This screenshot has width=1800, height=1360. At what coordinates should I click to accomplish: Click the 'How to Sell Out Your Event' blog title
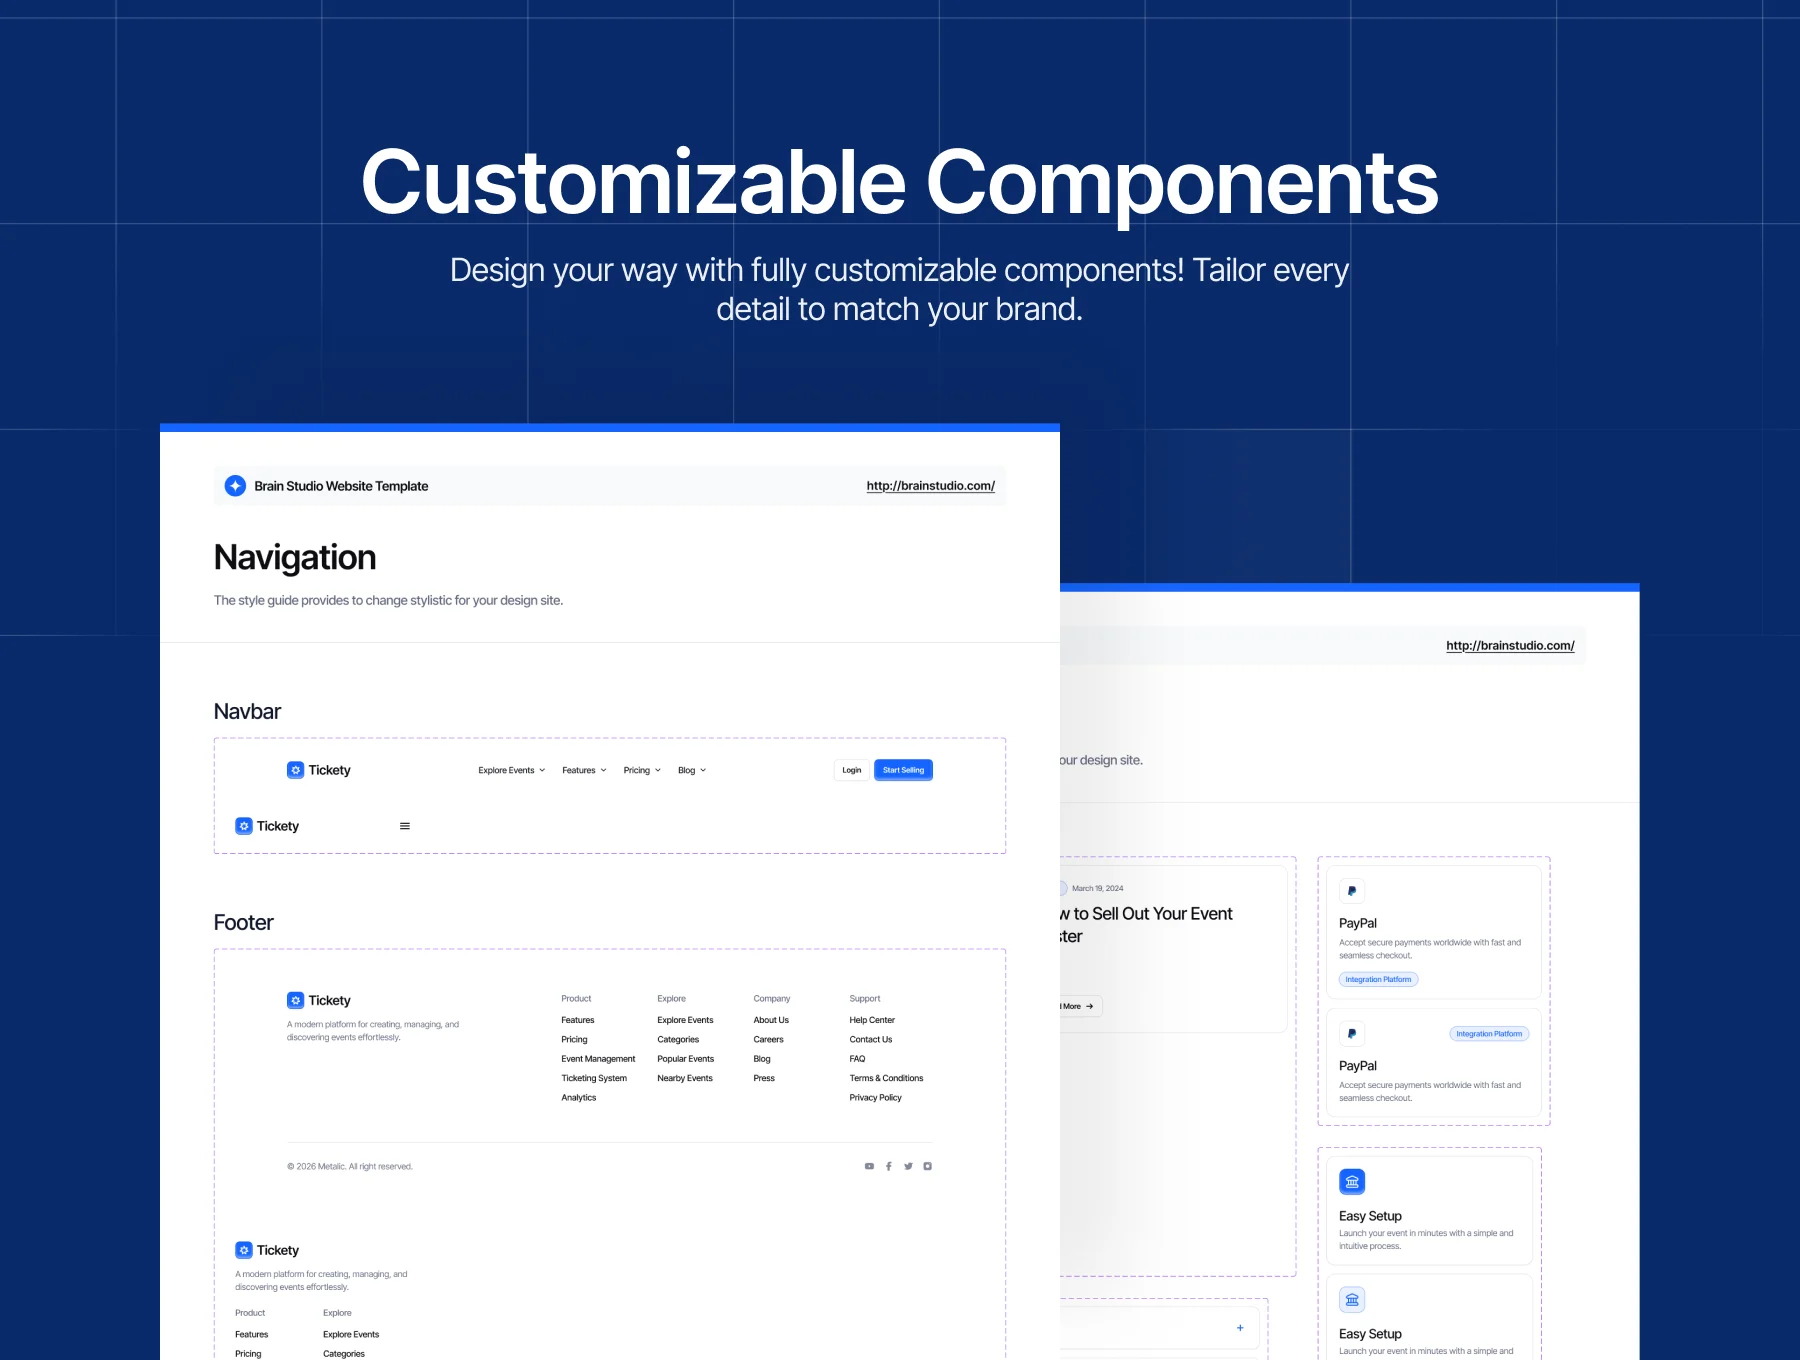tap(1146, 925)
